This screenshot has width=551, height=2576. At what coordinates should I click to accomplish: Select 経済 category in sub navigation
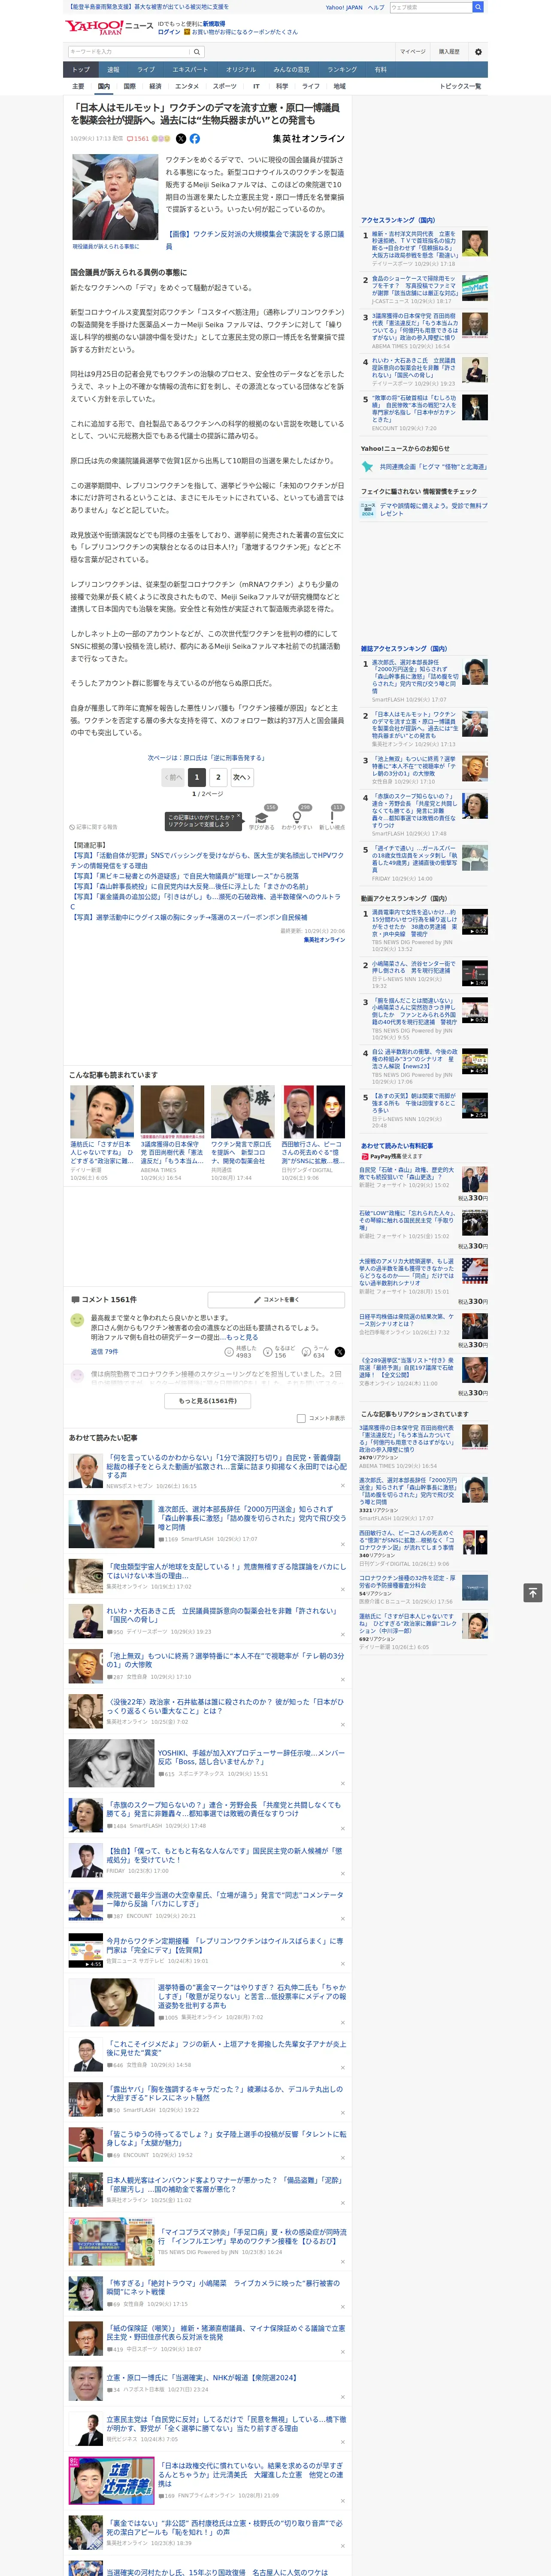155,86
